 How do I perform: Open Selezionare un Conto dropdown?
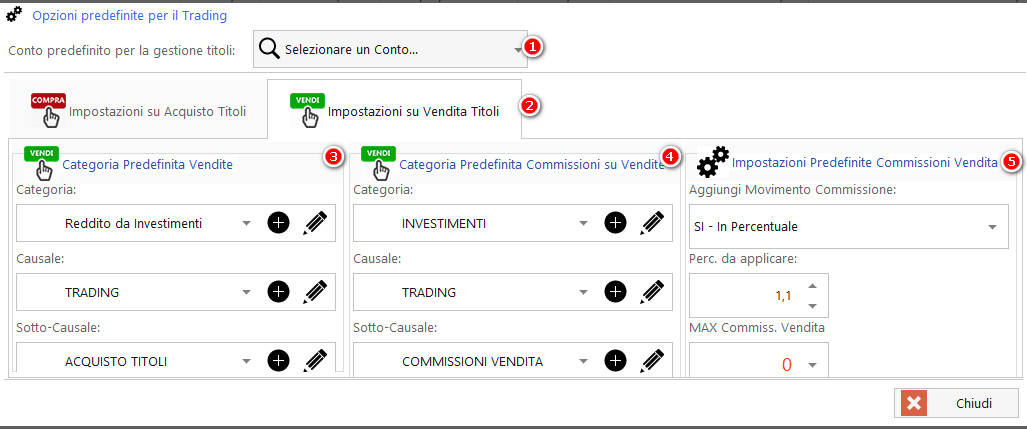pos(518,49)
